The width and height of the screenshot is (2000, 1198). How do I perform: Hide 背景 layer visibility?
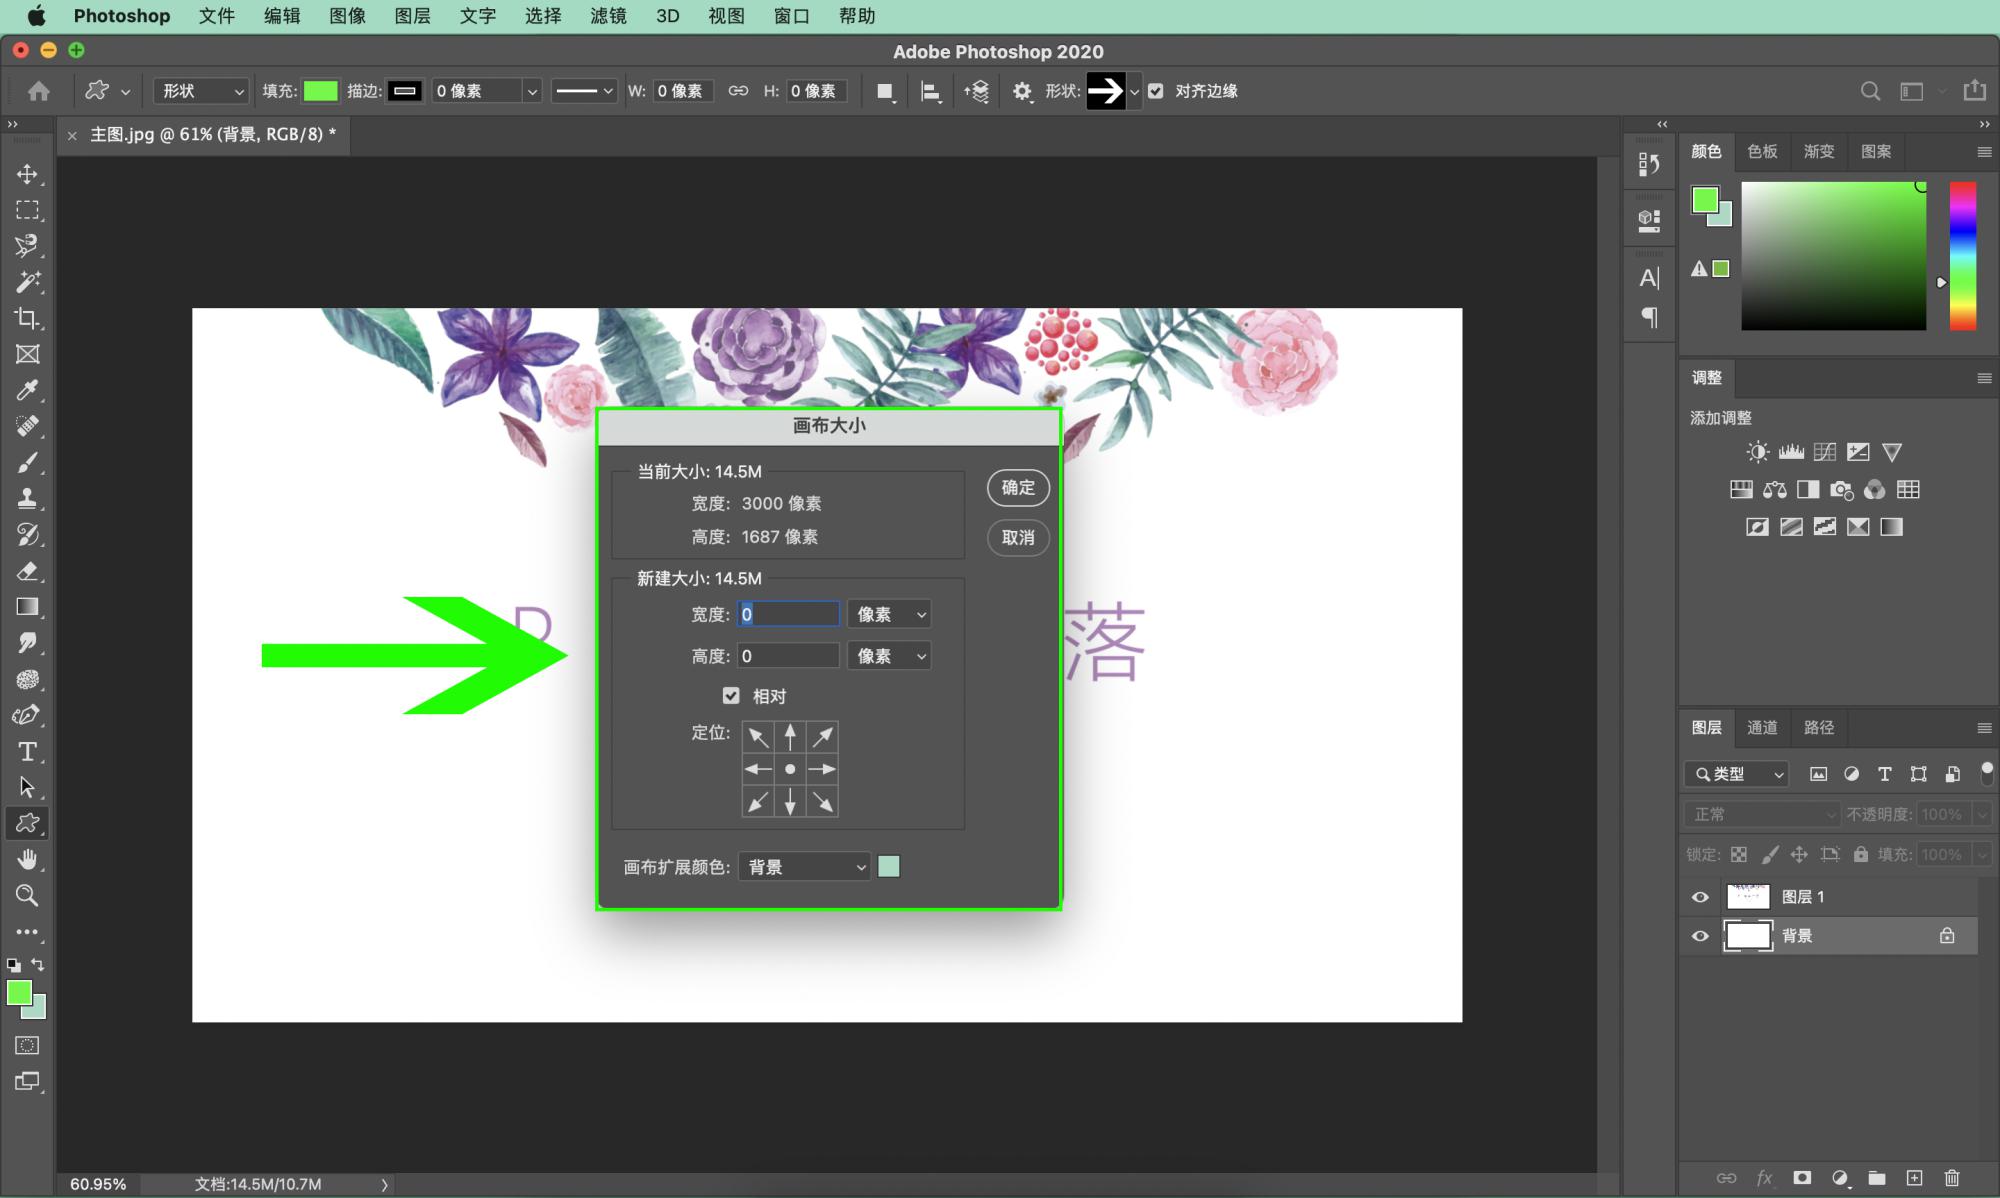tap(1699, 936)
